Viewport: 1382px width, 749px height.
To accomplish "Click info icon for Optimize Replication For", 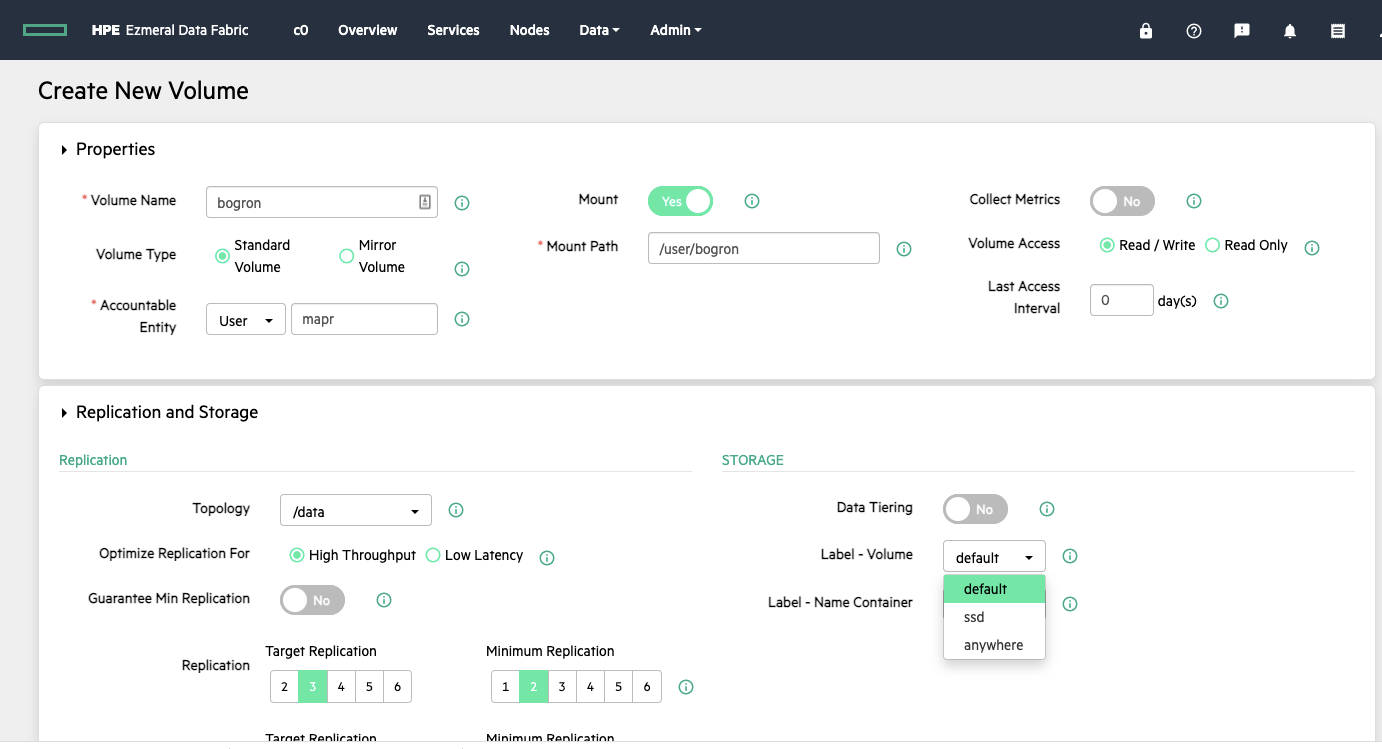I will (x=547, y=558).
